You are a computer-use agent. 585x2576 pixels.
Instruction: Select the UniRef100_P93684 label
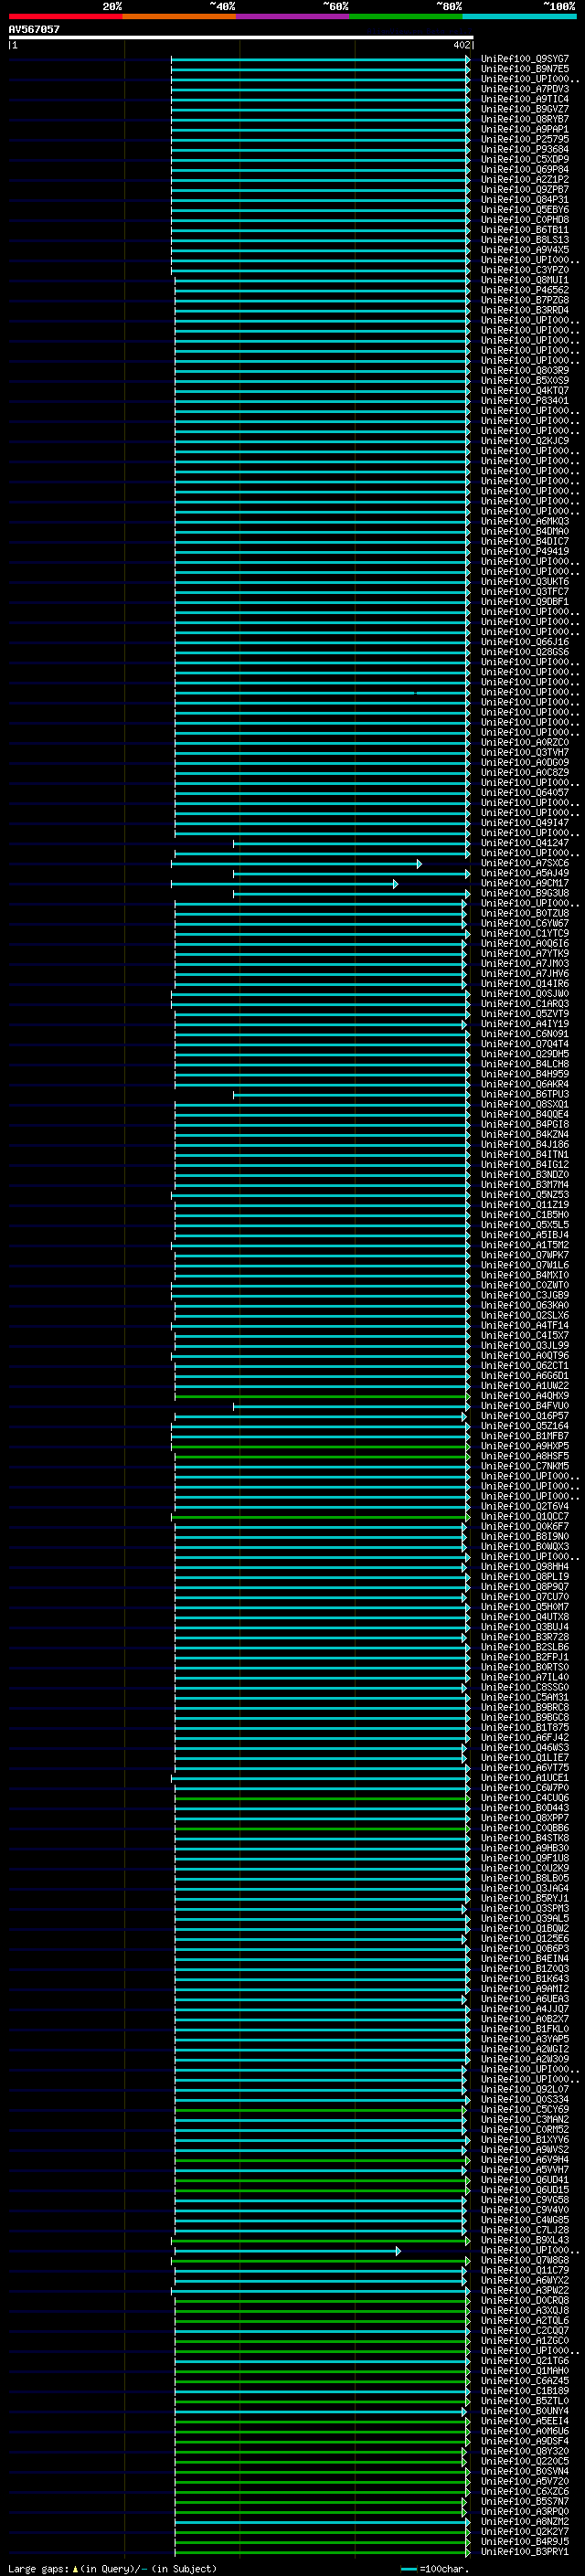tap(525, 149)
